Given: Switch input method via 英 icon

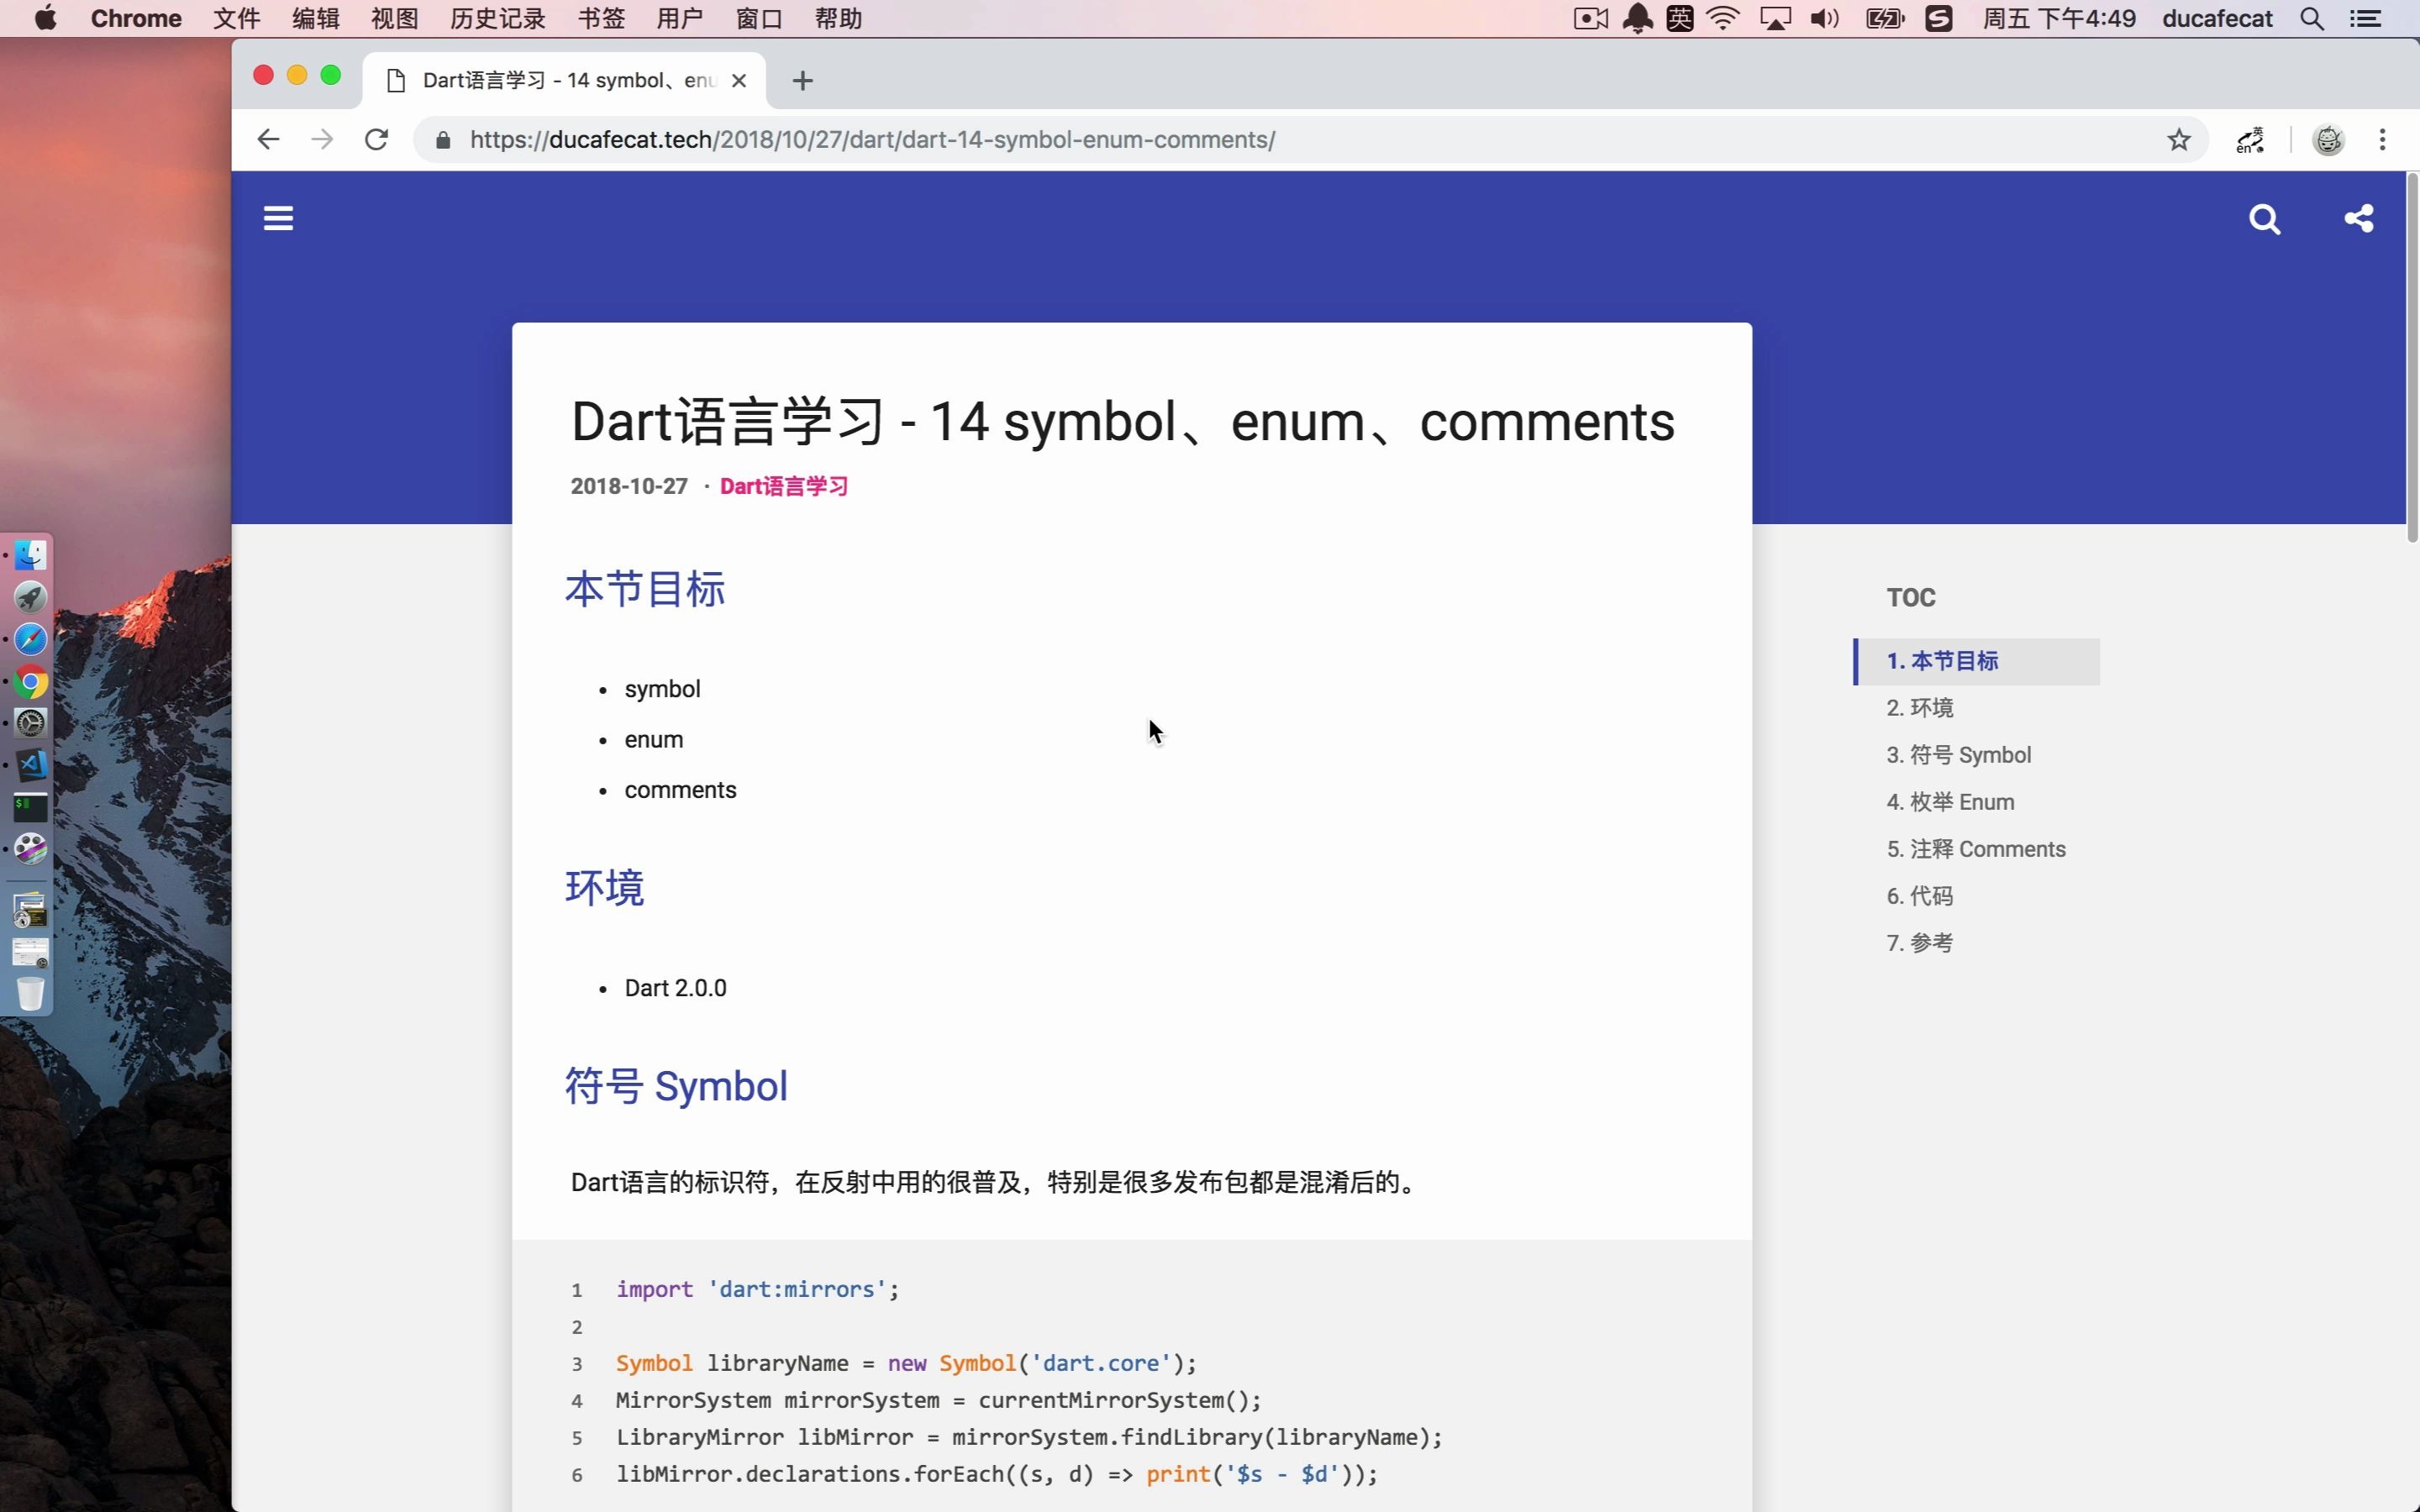Looking at the screenshot, I should coord(1680,18).
